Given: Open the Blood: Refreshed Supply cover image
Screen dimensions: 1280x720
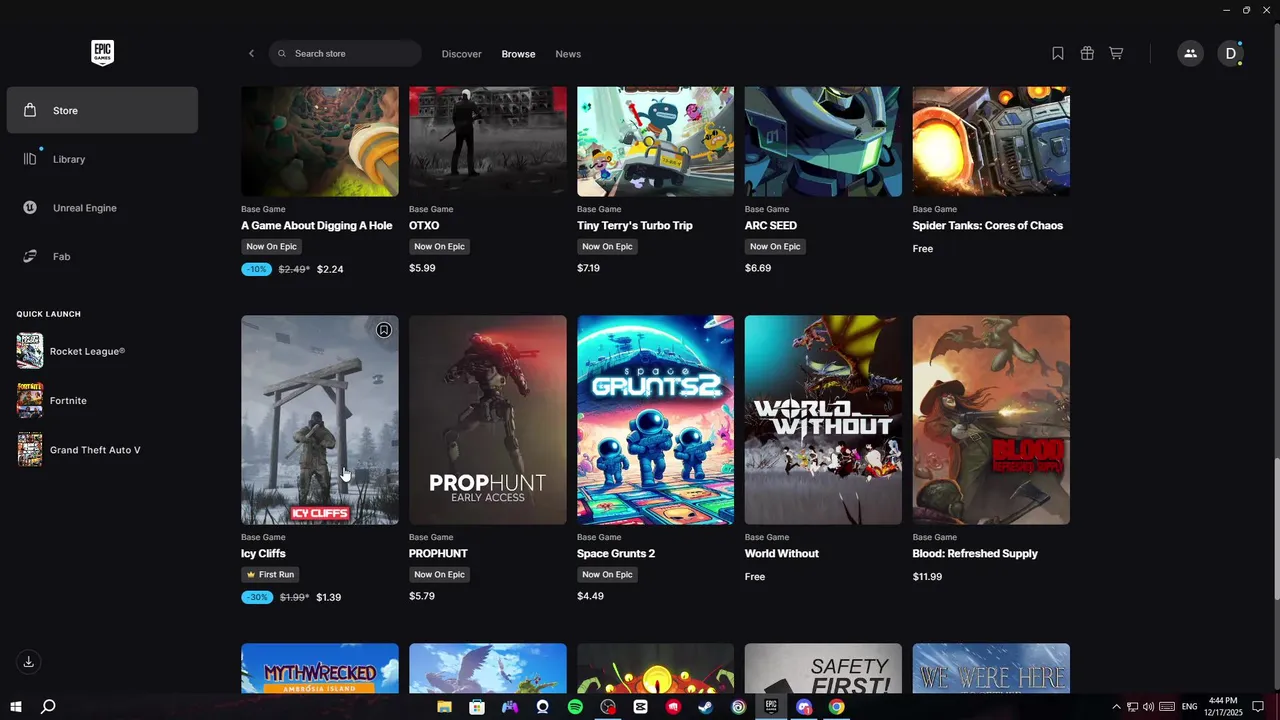Looking at the screenshot, I should coord(991,420).
